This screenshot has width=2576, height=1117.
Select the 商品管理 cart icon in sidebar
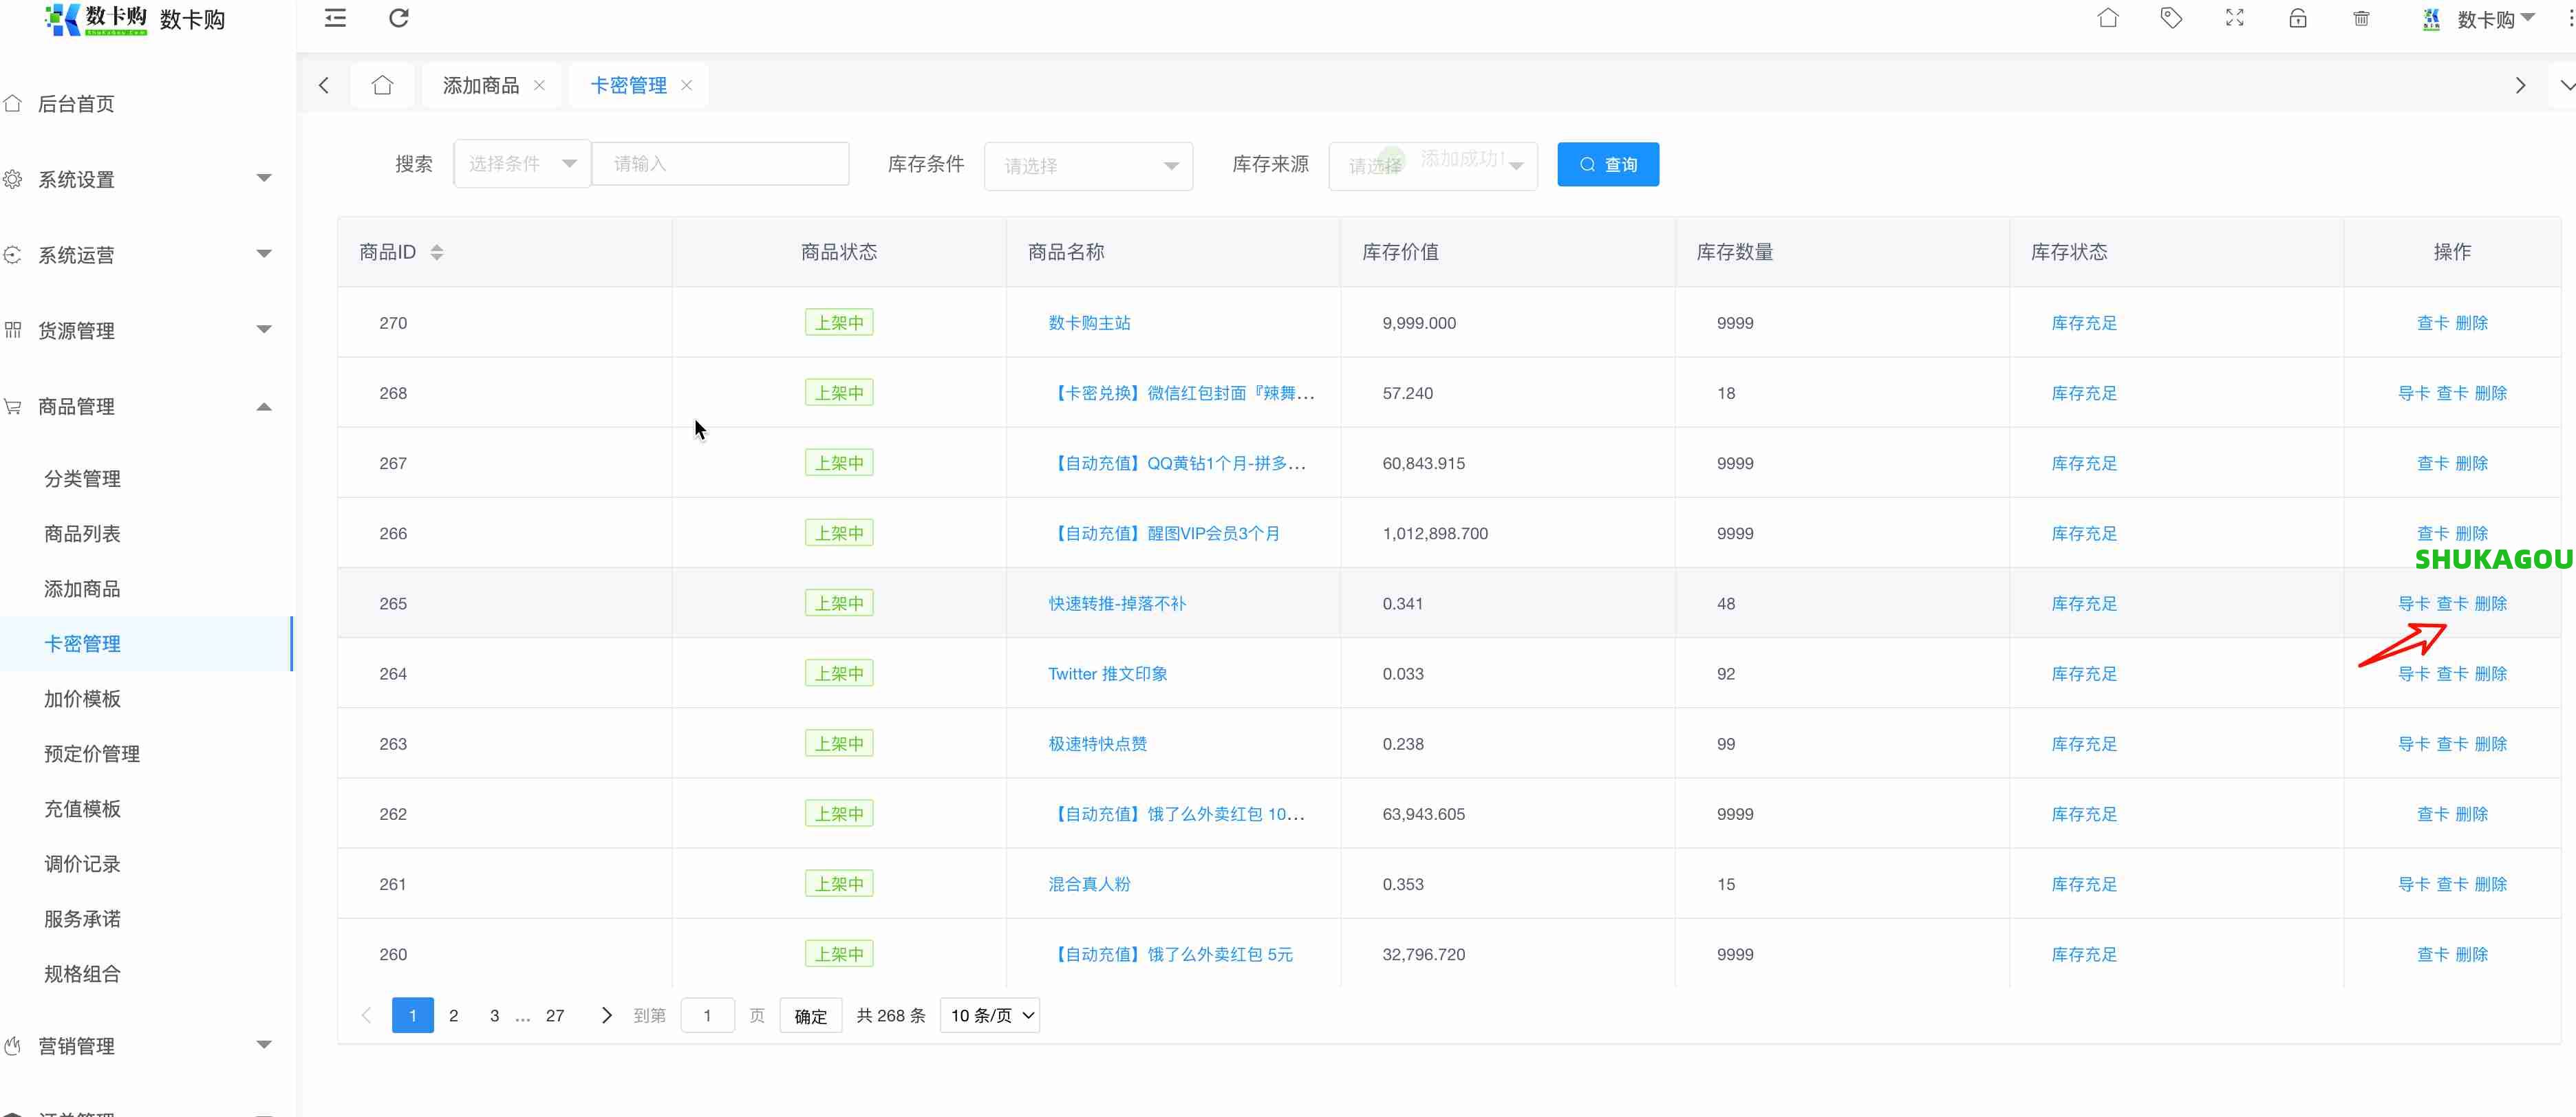click(13, 406)
